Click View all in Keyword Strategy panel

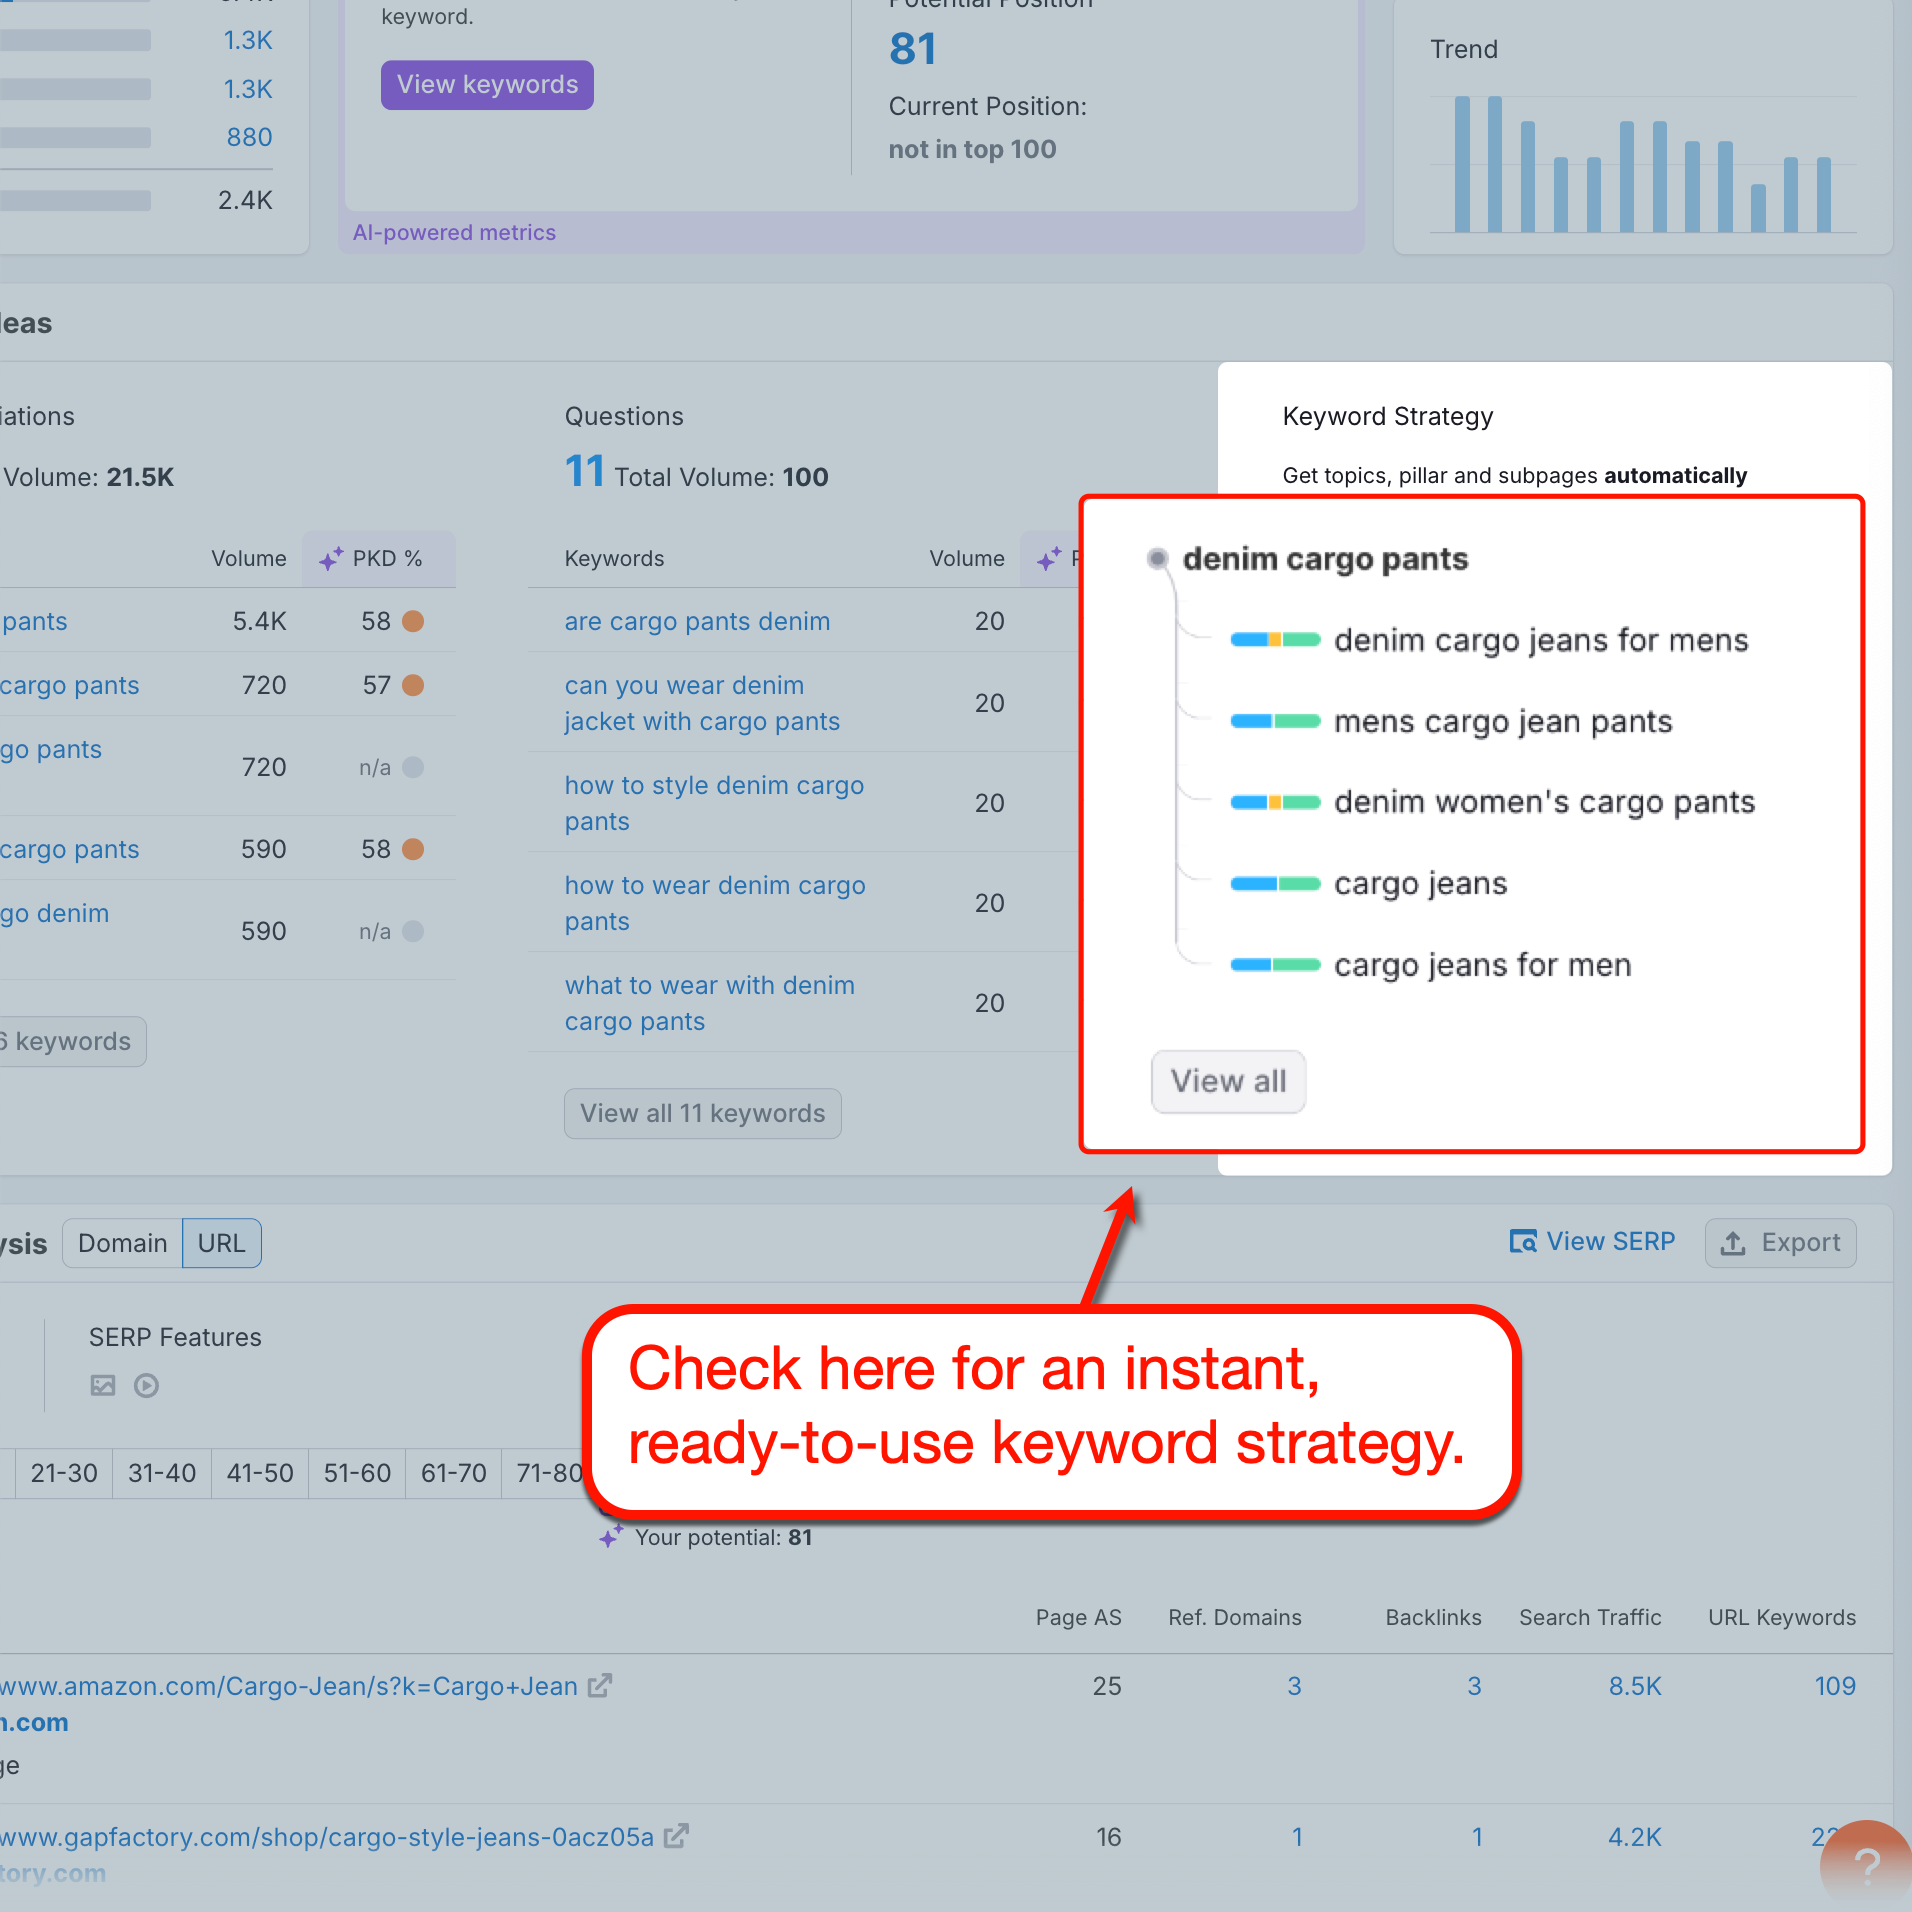1228,1081
